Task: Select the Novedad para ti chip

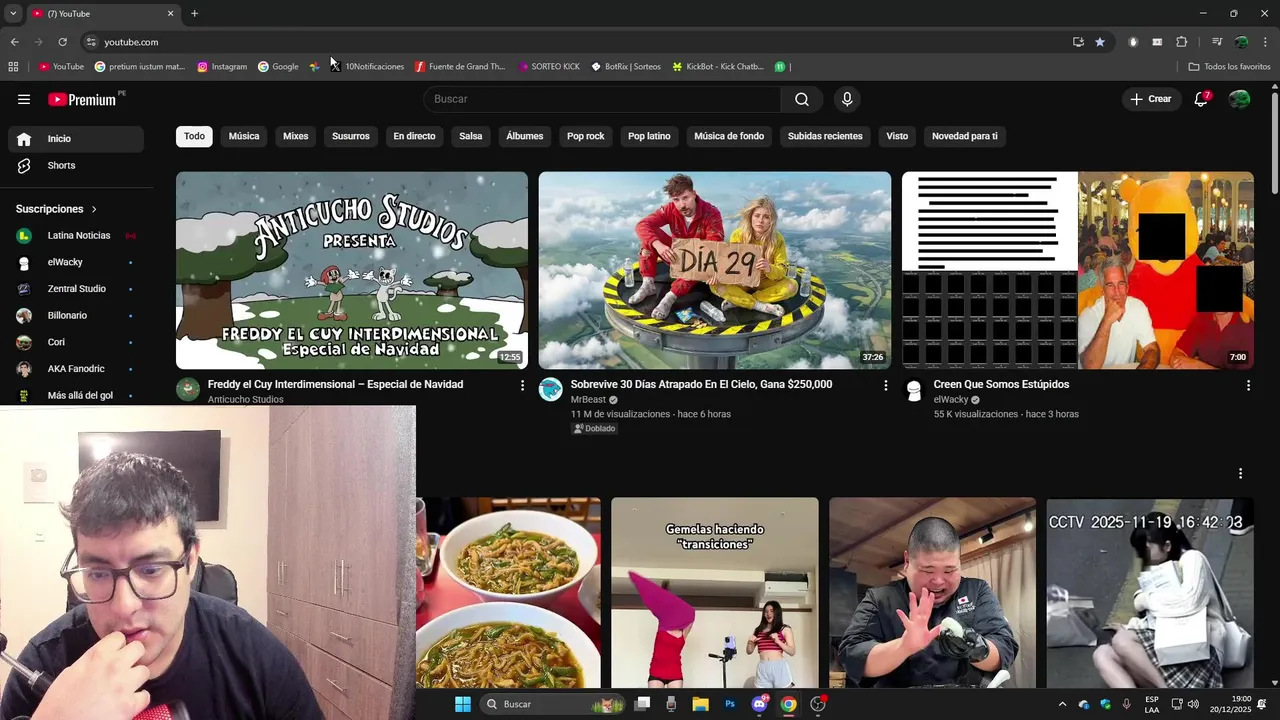Action: coord(965,136)
